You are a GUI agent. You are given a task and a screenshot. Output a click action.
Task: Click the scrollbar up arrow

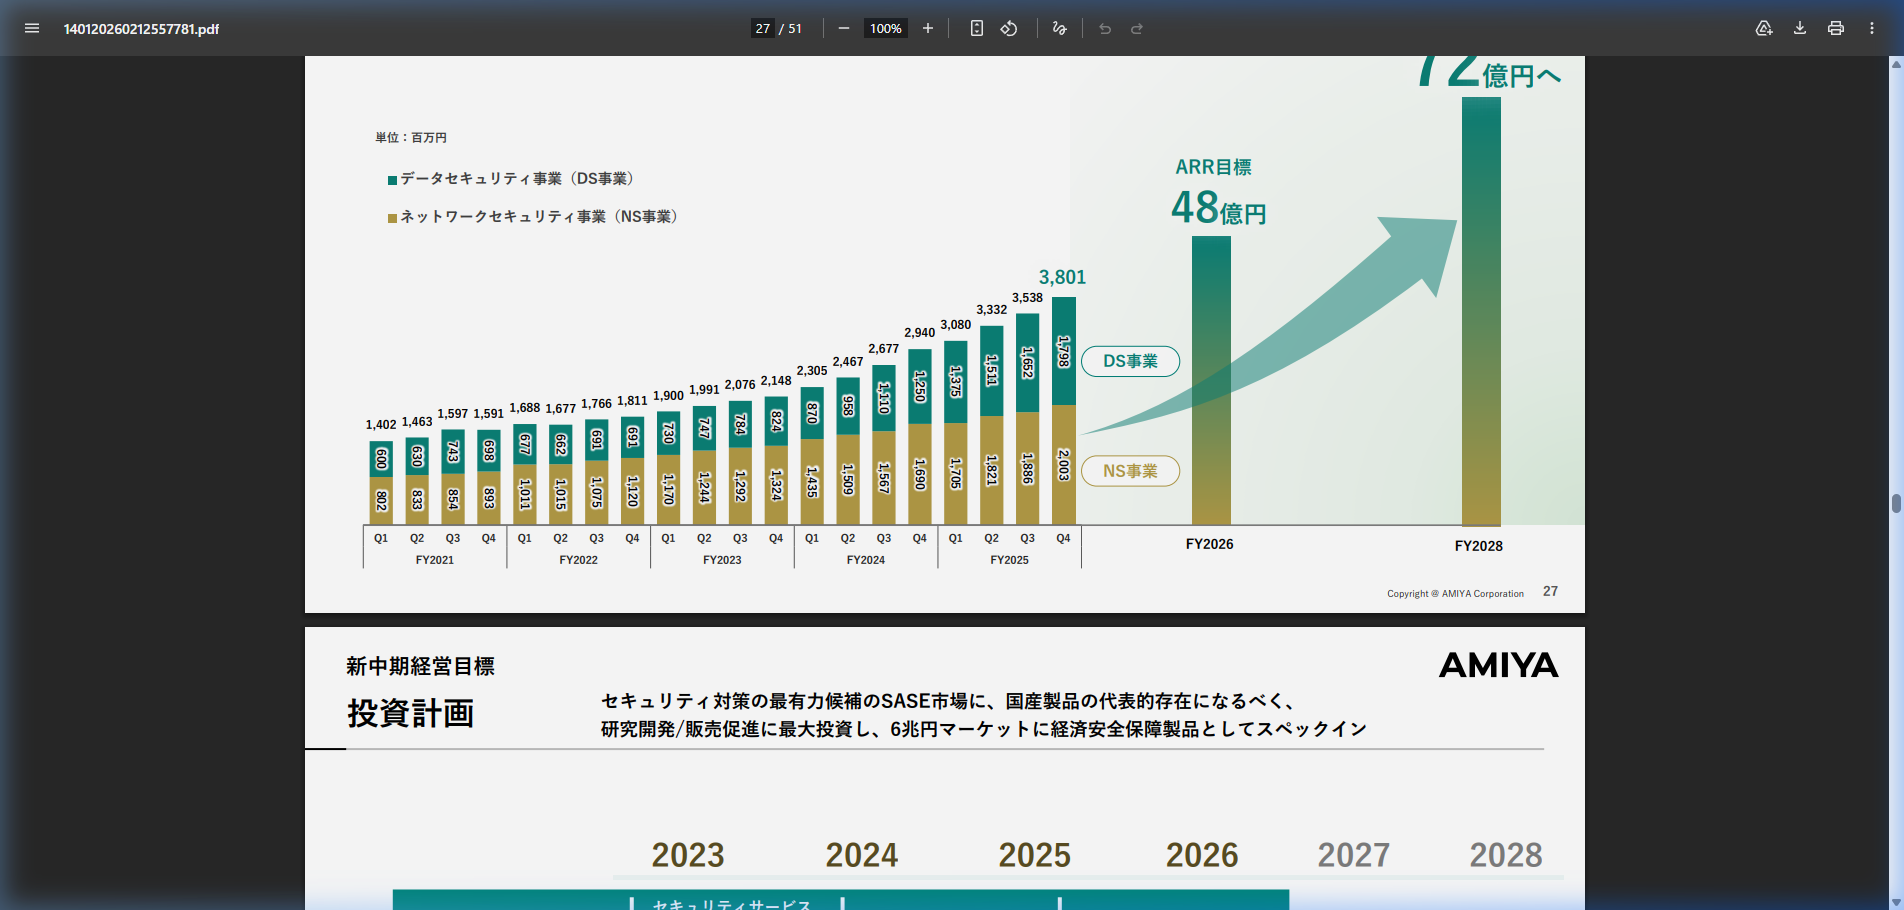pyautogui.click(x=1896, y=64)
